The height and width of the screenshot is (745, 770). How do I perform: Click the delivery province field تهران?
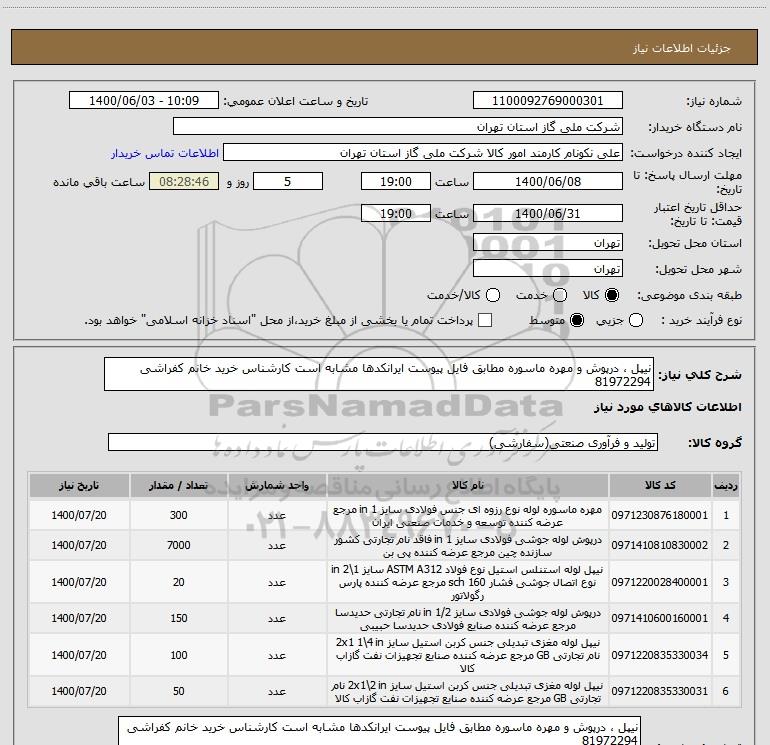(548, 243)
